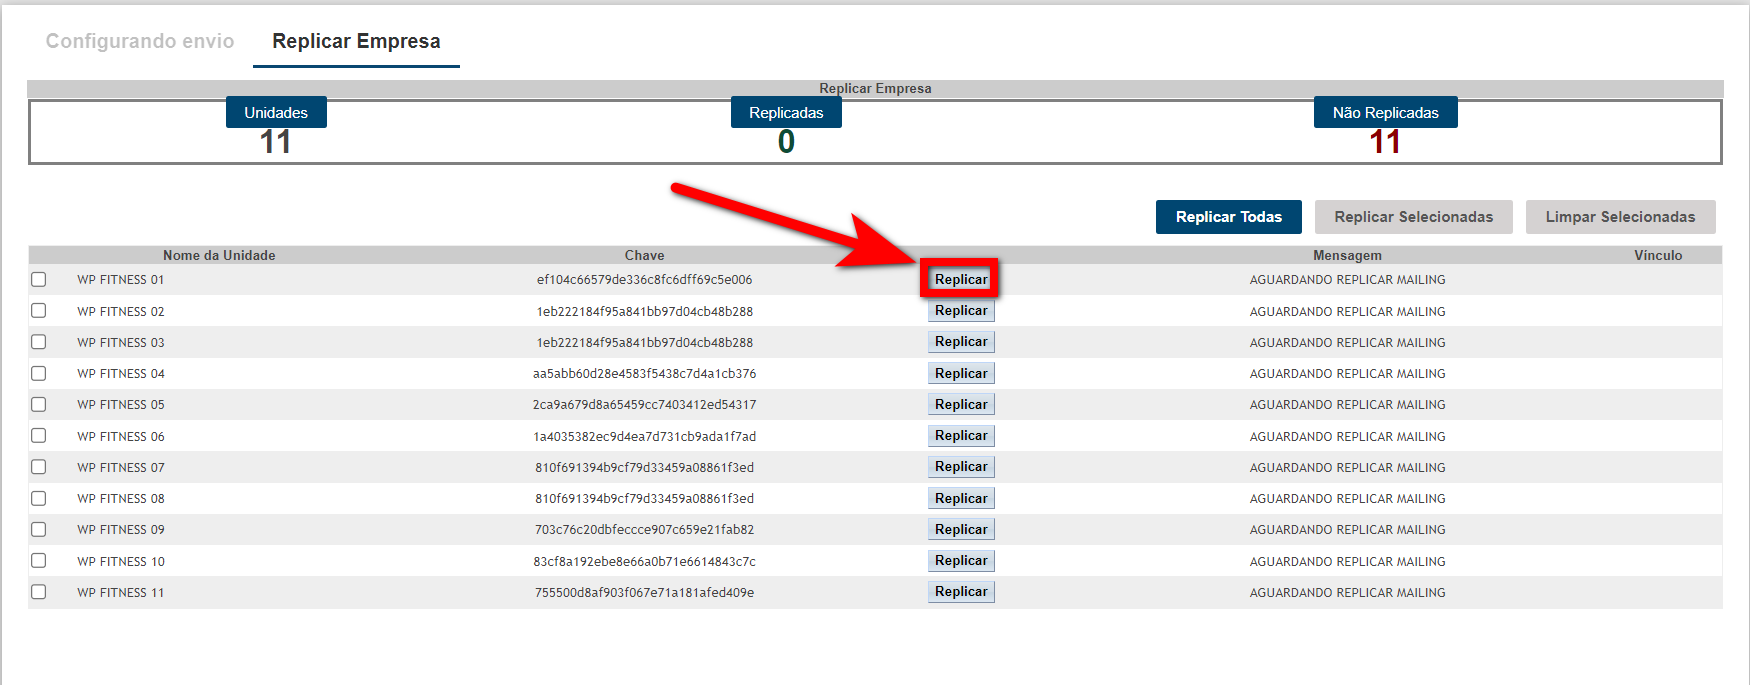Click the Replicar Todas button

pos(1228,217)
